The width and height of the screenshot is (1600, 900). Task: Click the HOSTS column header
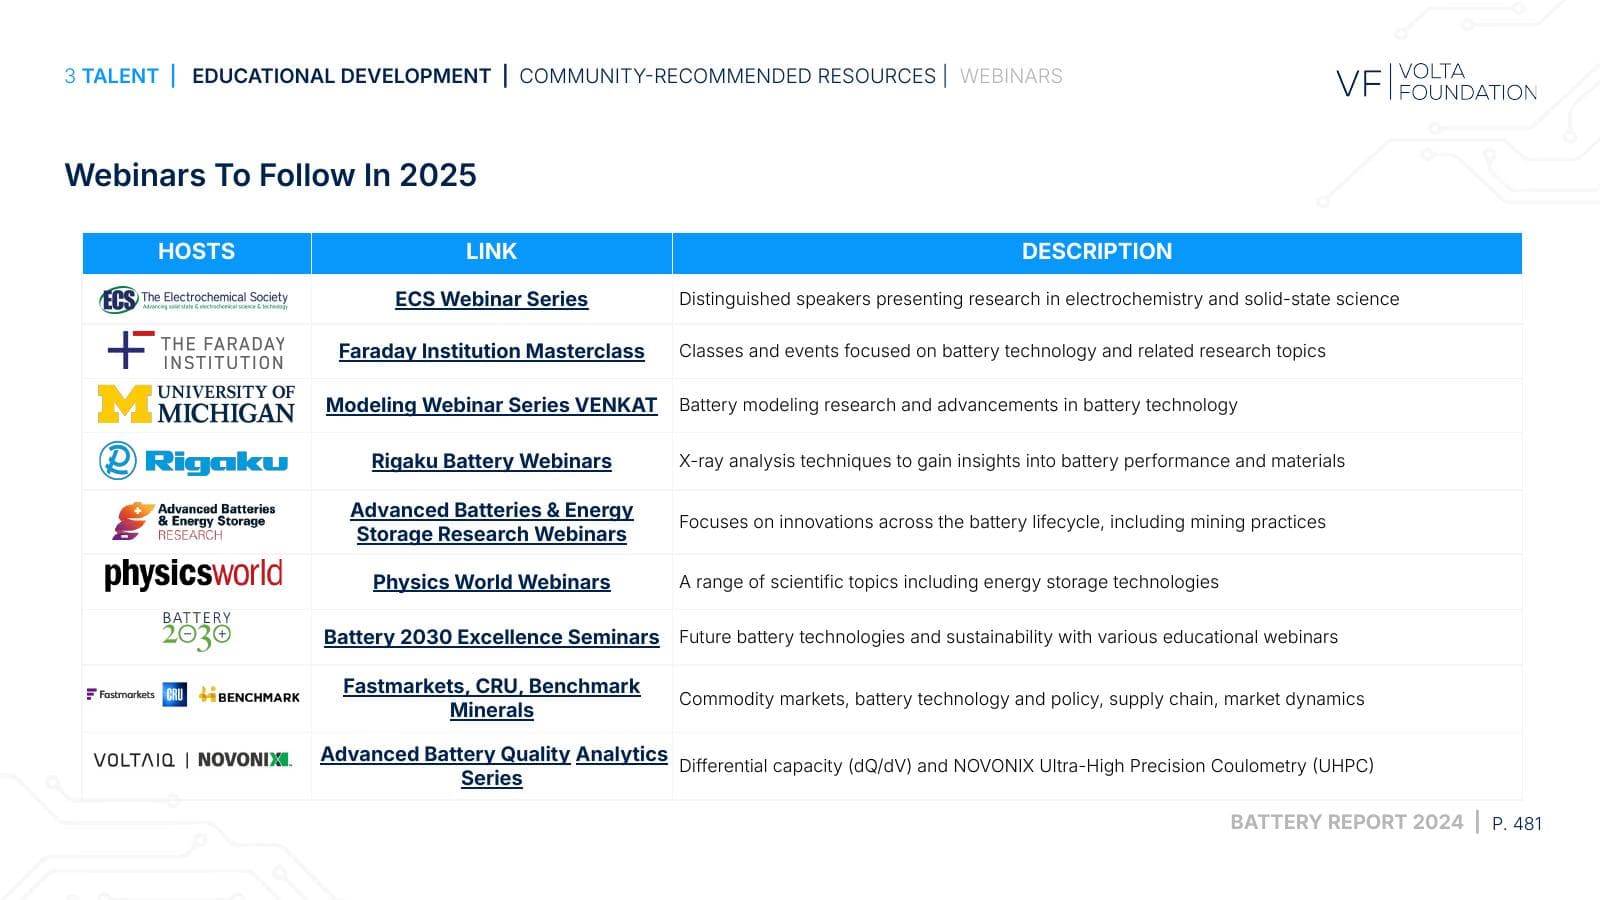point(196,252)
